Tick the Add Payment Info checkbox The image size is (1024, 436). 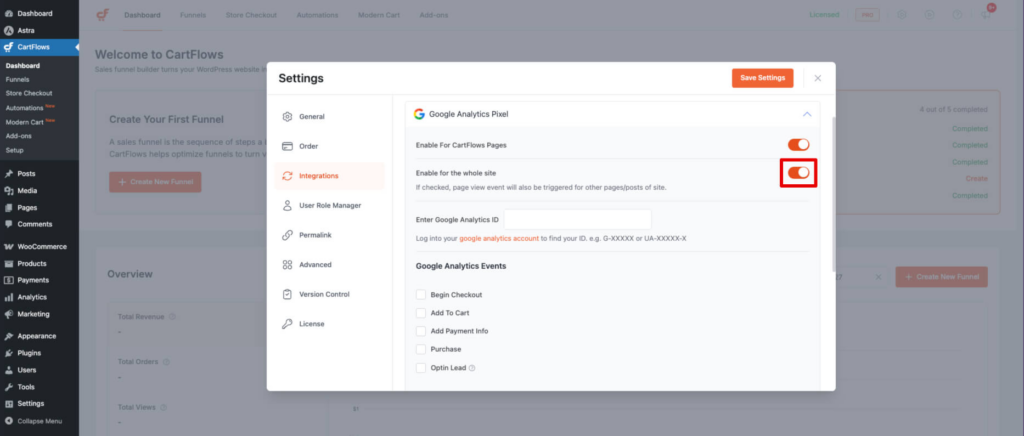pyautogui.click(x=421, y=331)
